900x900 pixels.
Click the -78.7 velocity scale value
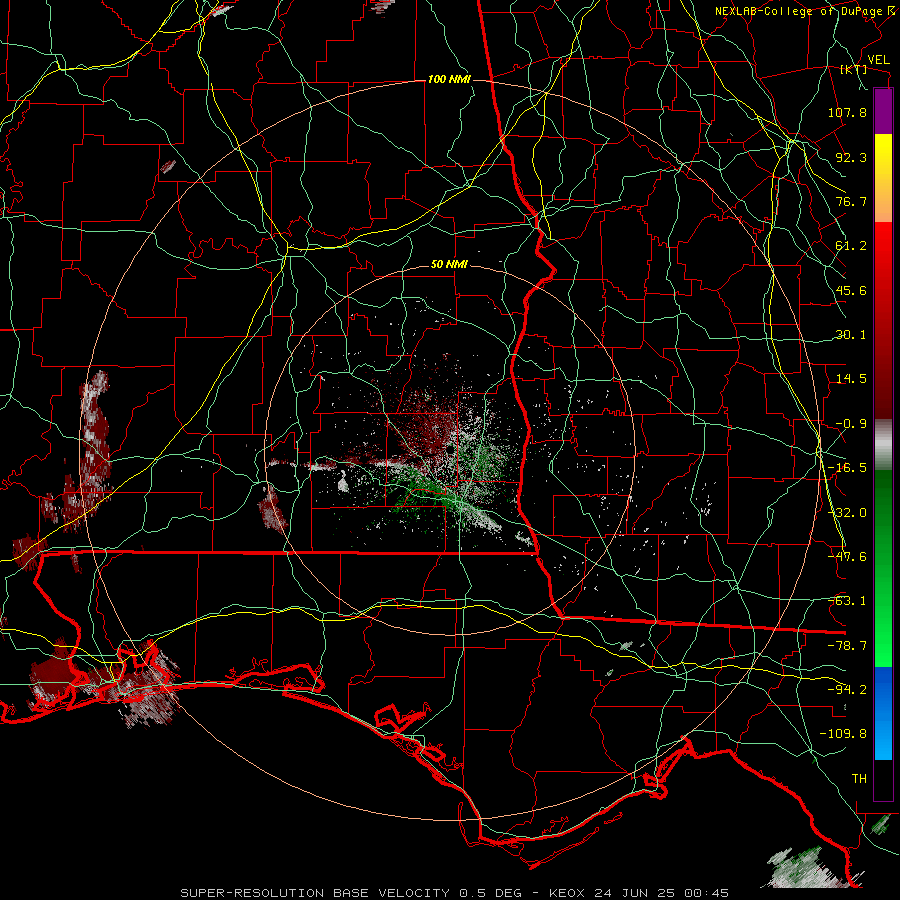(847, 646)
